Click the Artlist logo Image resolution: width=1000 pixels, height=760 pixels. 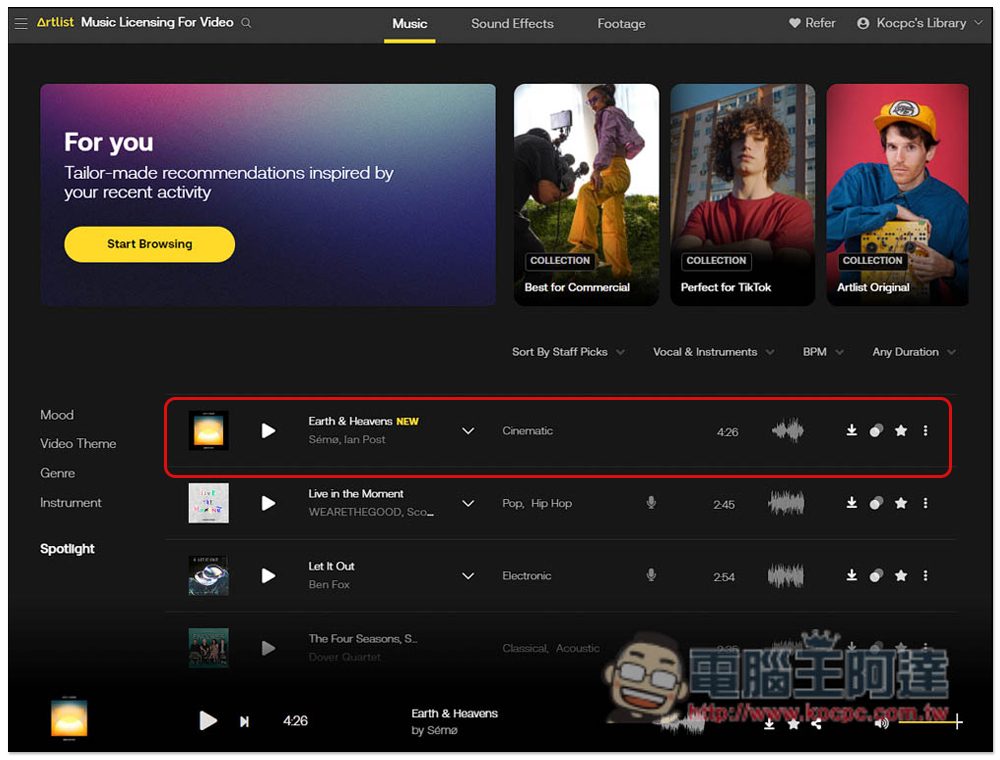[55, 22]
